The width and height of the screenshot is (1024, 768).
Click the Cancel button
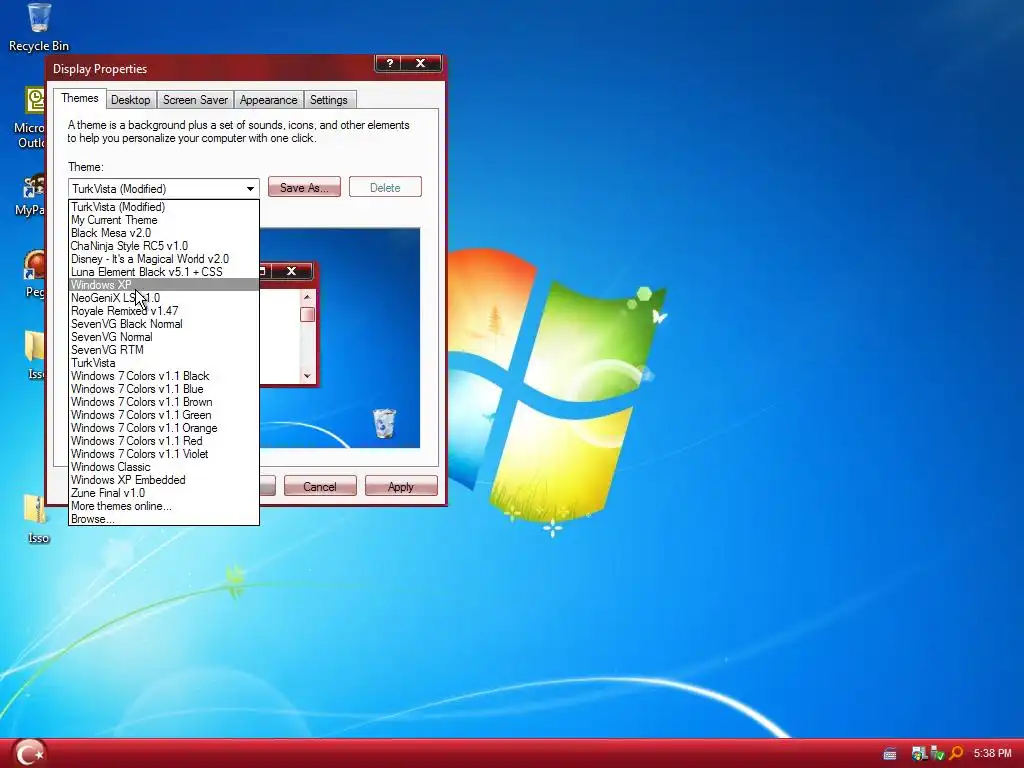click(320, 487)
